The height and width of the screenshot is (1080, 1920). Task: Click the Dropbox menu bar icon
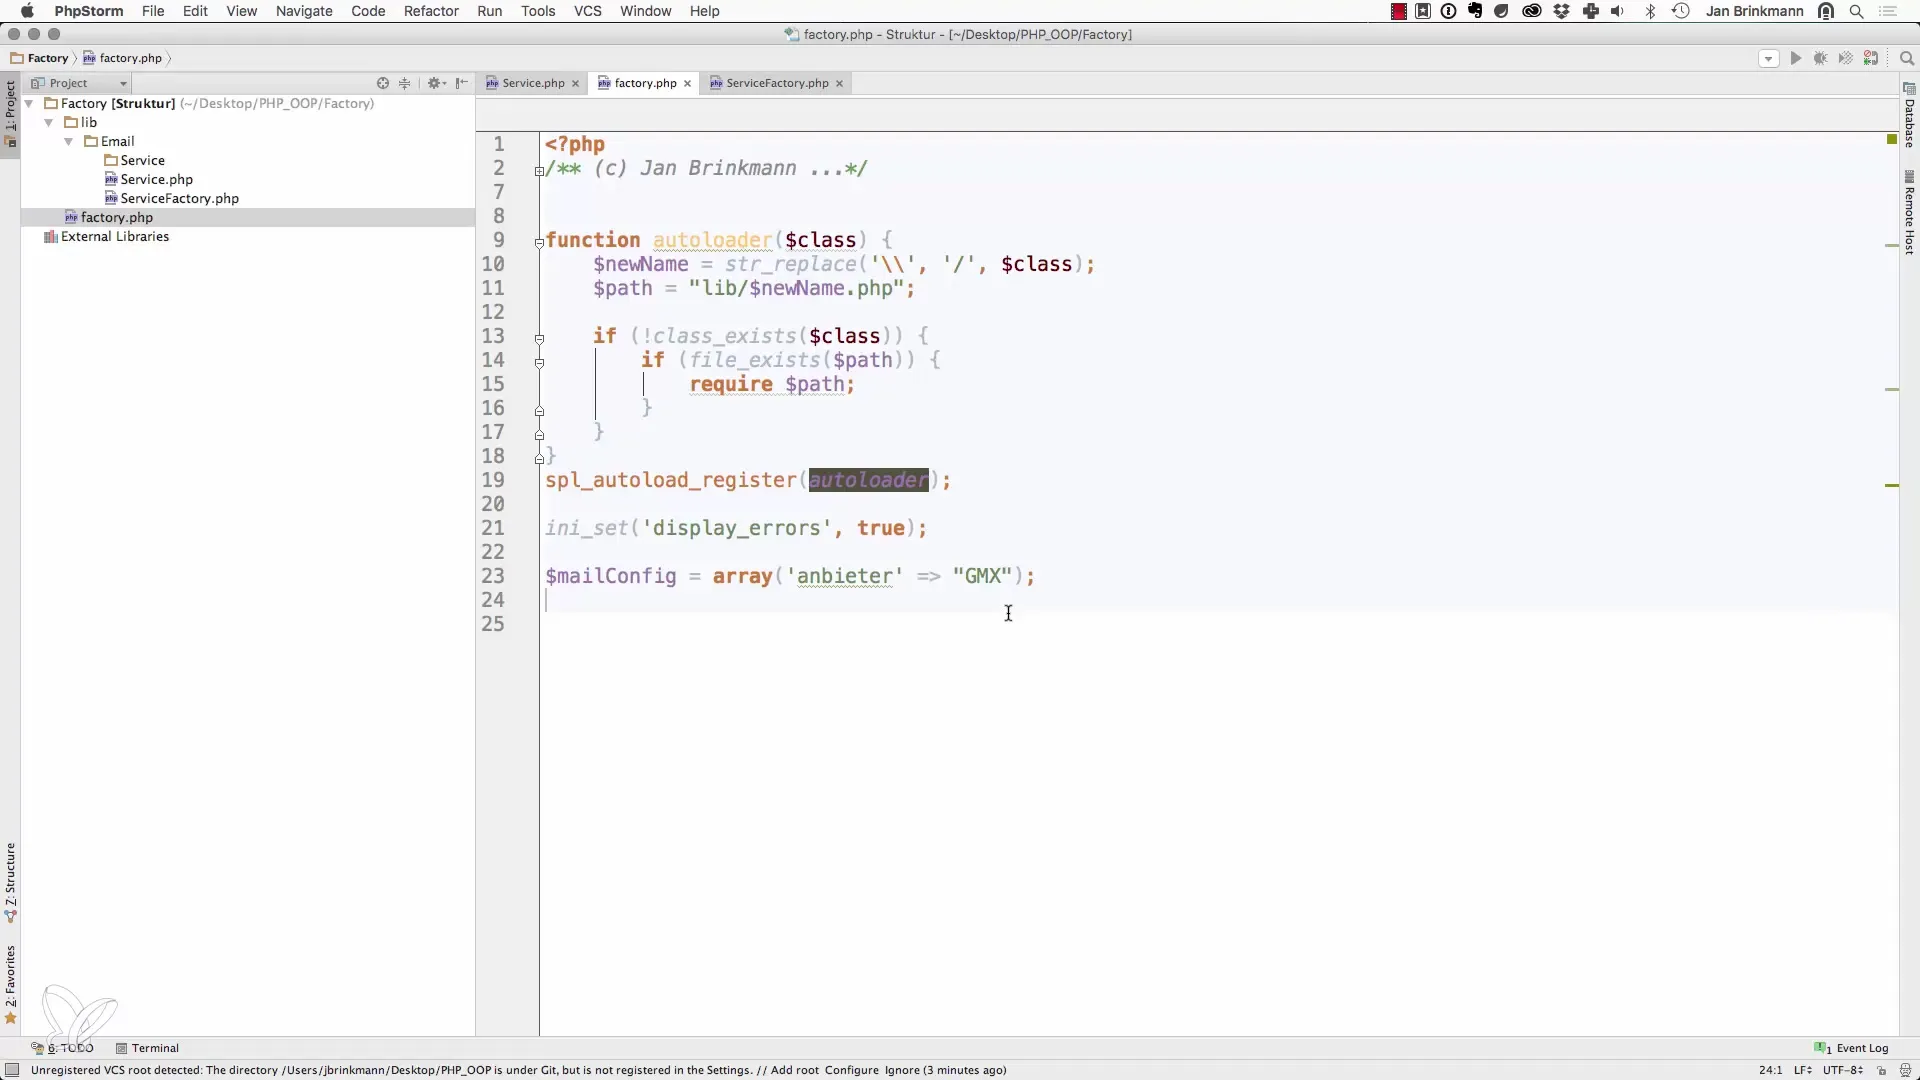(1561, 11)
